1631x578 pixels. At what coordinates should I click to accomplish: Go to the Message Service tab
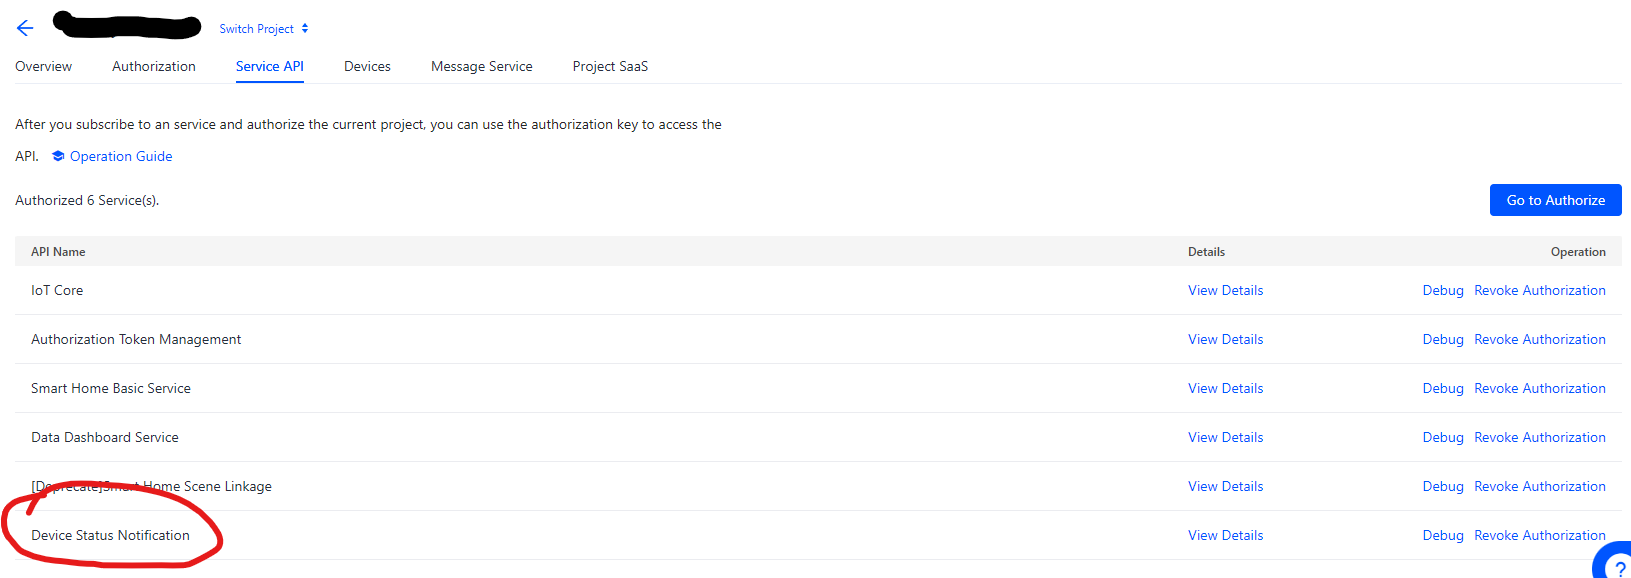[x=481, y=66]
